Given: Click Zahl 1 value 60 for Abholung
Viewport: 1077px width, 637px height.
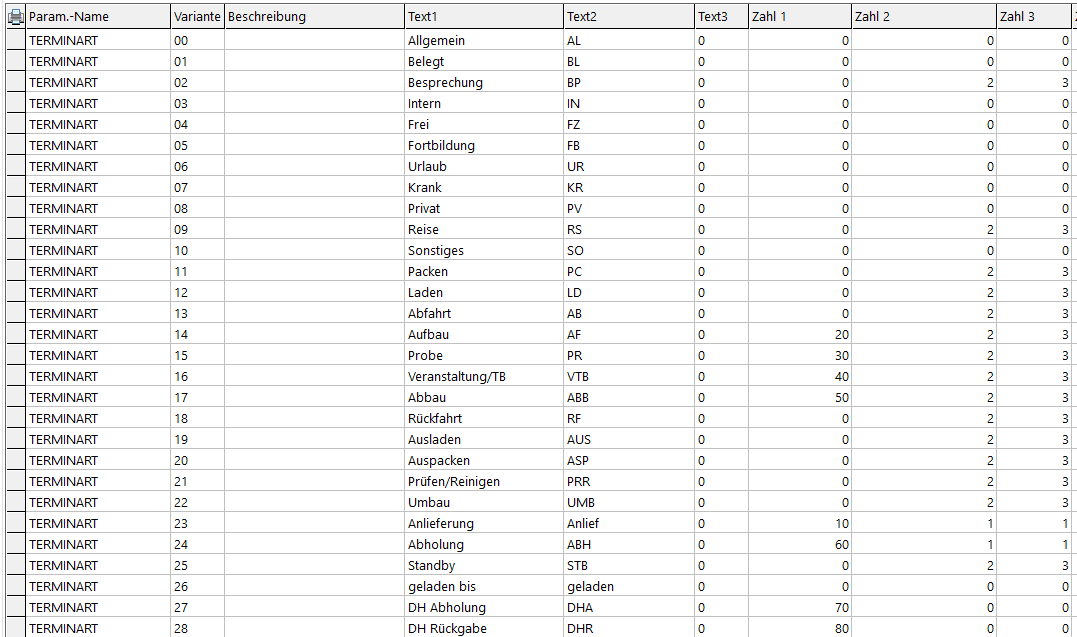Looking at the screenshot, I should 800,545.
